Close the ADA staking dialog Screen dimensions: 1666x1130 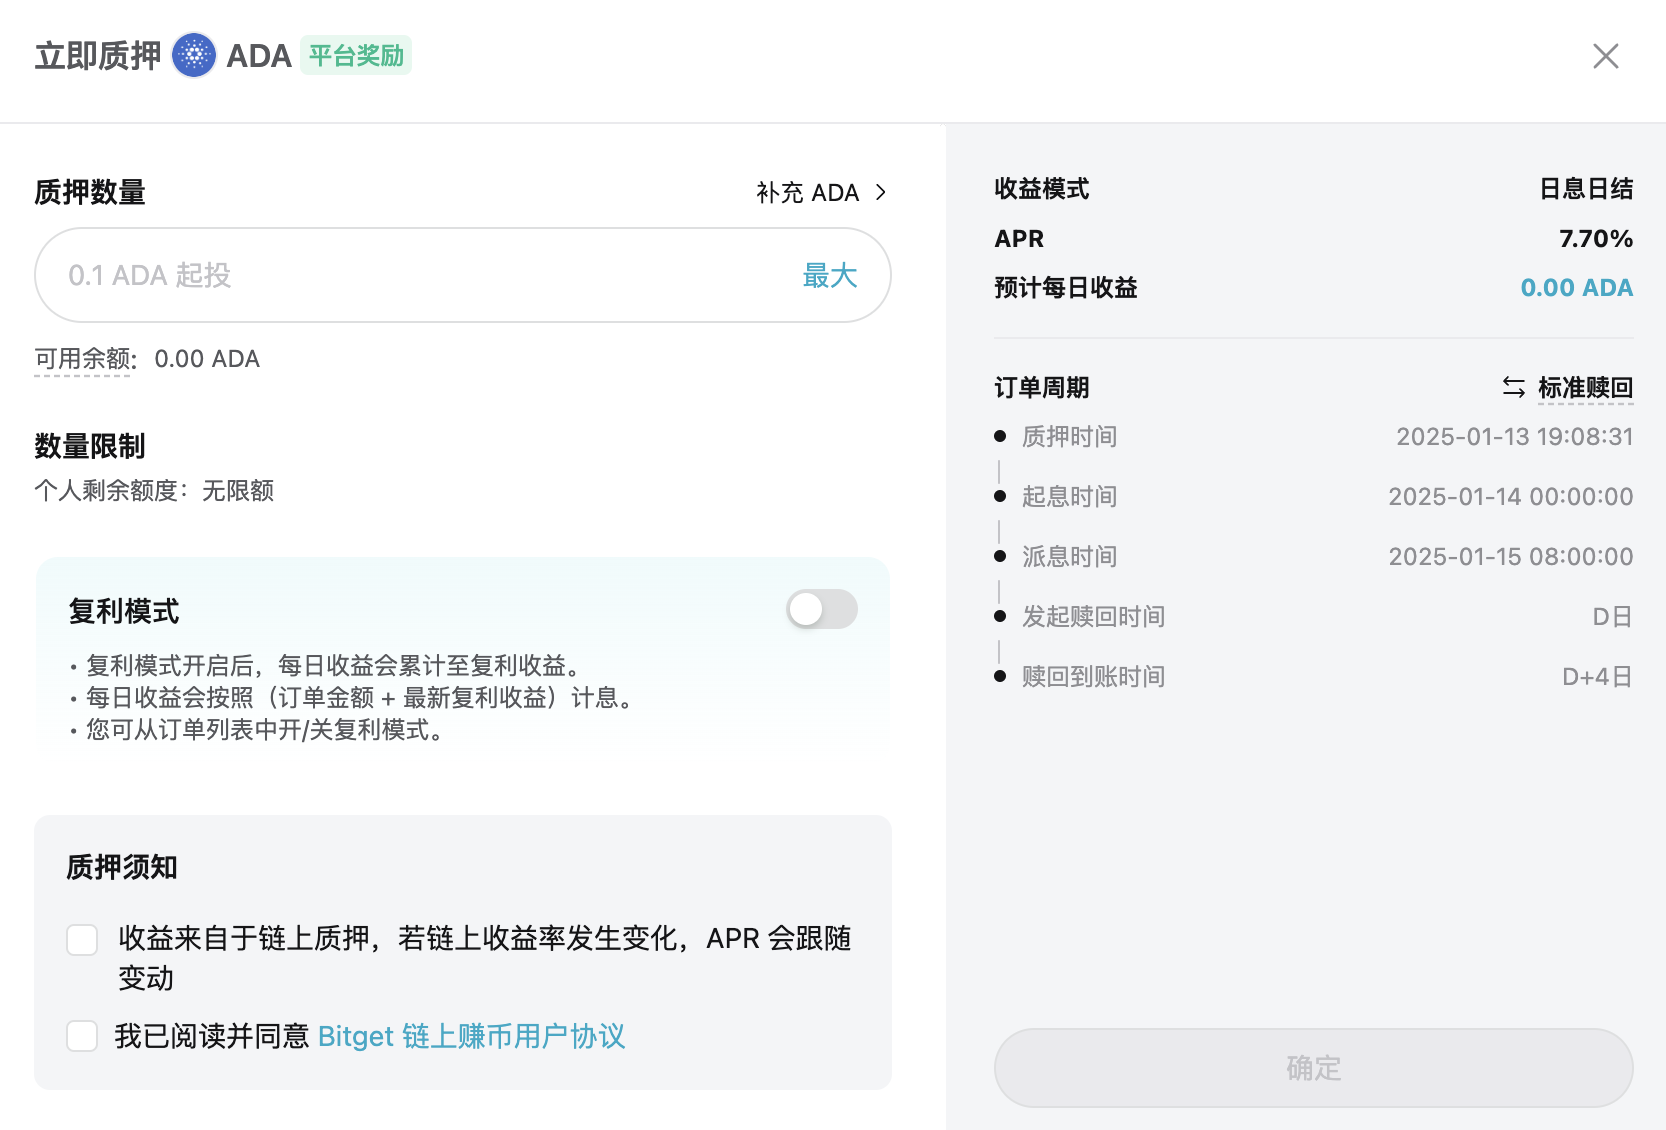tap(1605, 56)
